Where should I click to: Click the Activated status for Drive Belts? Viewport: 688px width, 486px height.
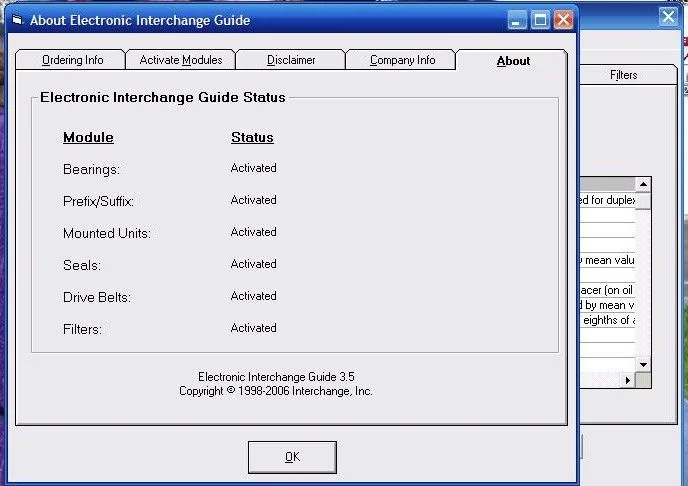(254, 296)
